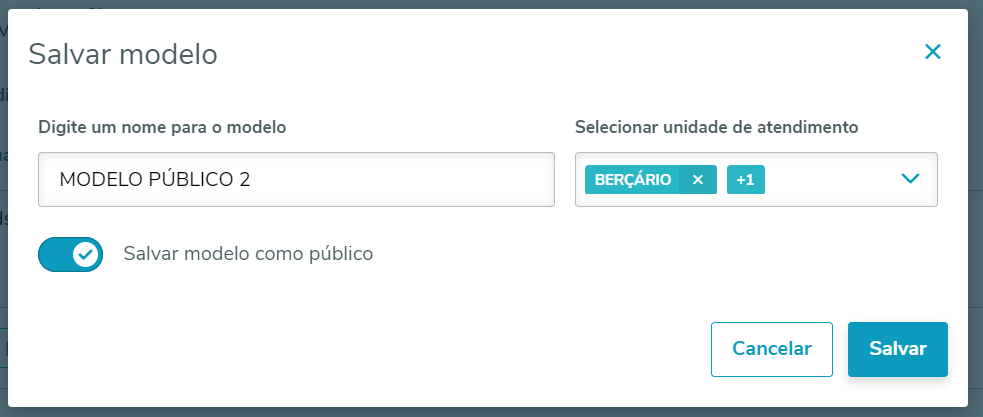Click the MODELO PÚBLICO 2 text
The height and width of the screenshot is (417, 983).
tap(155, 180)
